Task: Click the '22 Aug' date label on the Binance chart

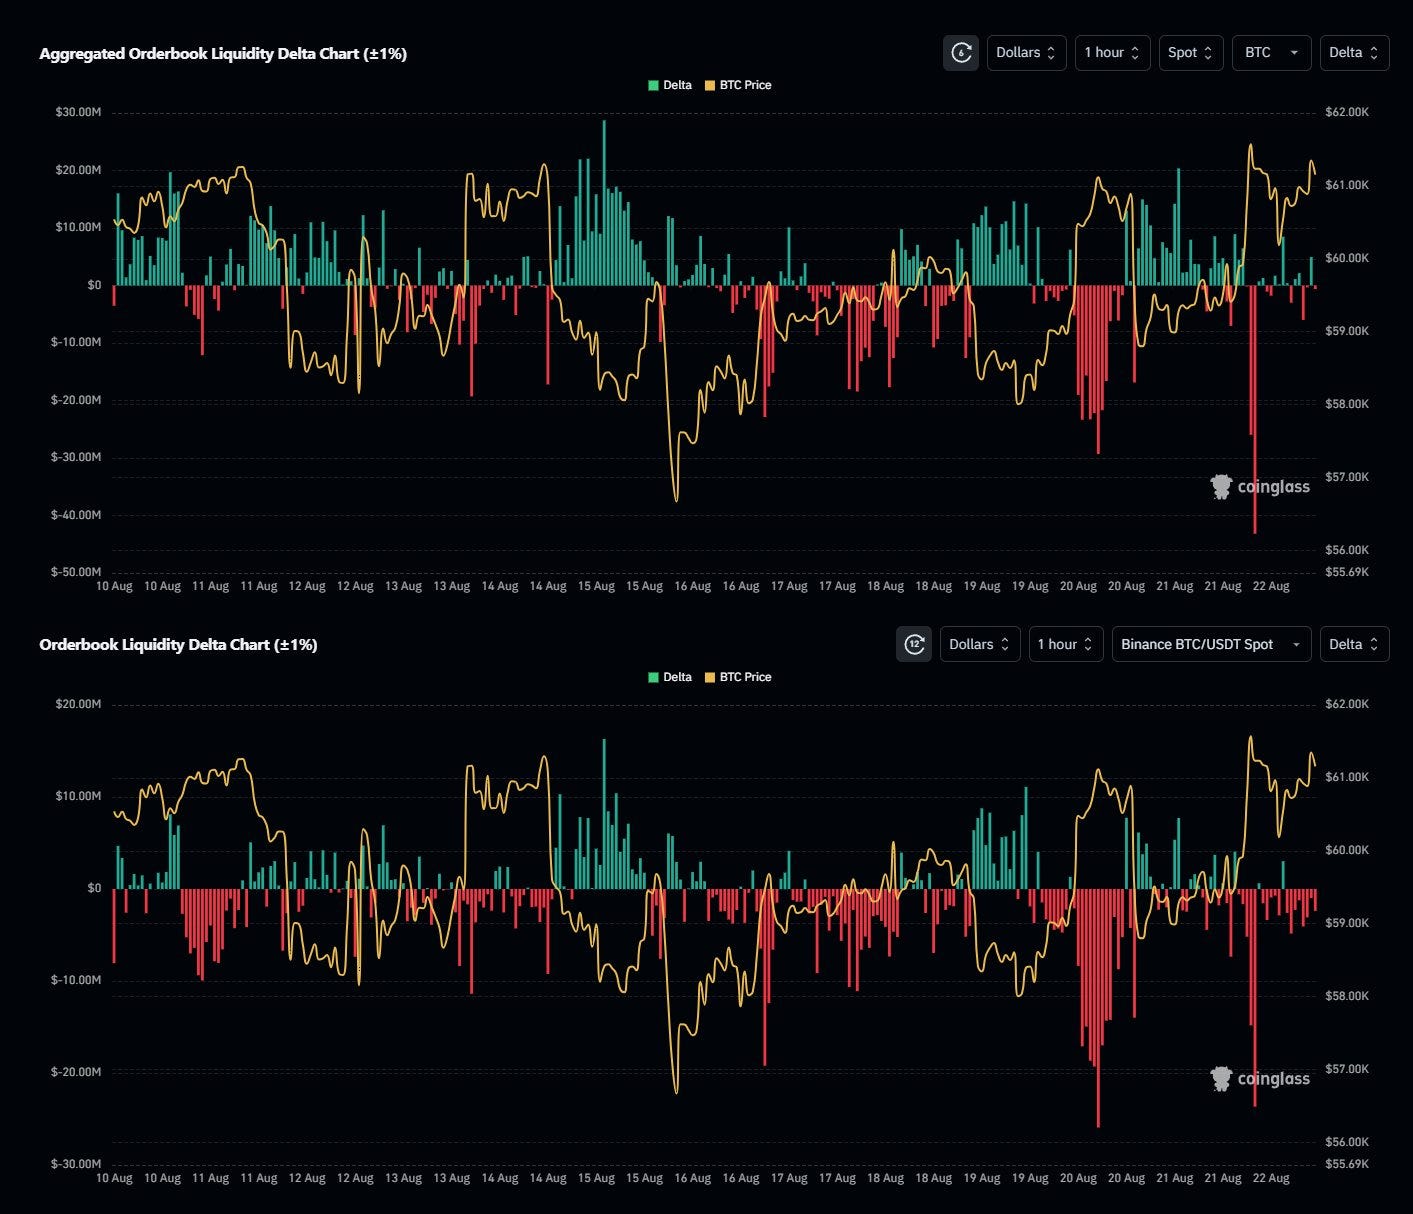Action: (x=1271, y=1178)
